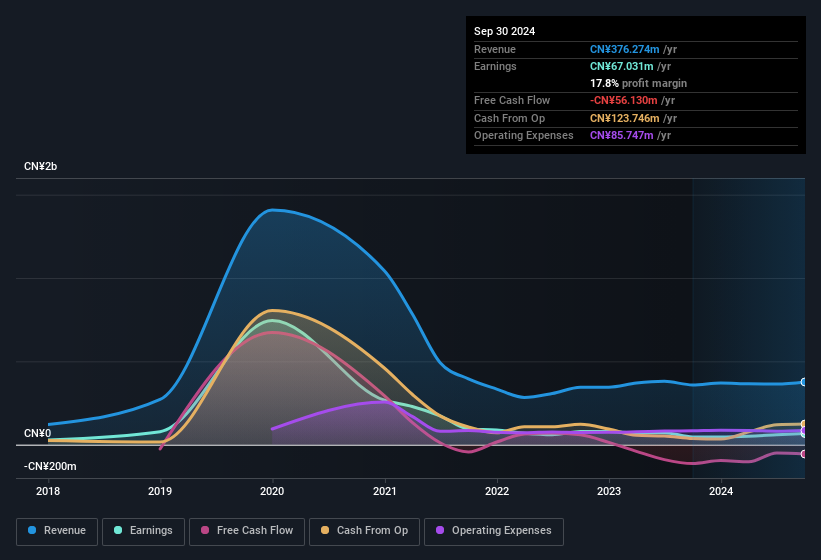Screen dimensions: 821x560
Task: Click the CN¥123.746m cash from op value
Action: (x=624, y=118)
